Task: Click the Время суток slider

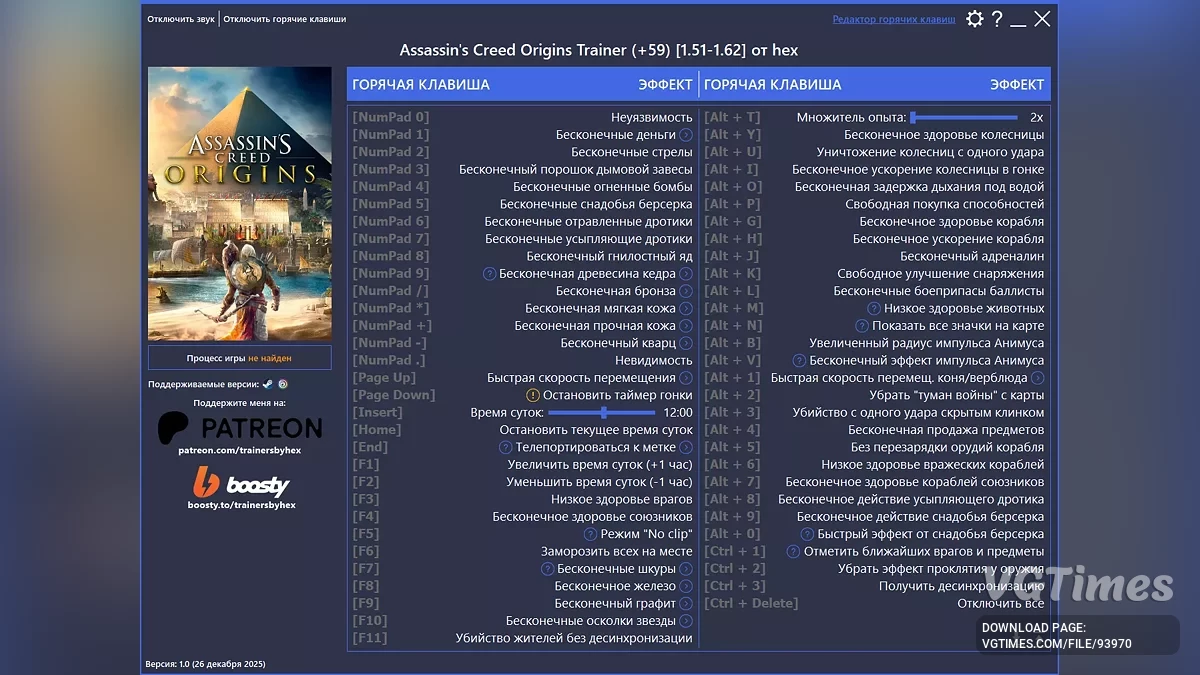Action: click(602, 412)
